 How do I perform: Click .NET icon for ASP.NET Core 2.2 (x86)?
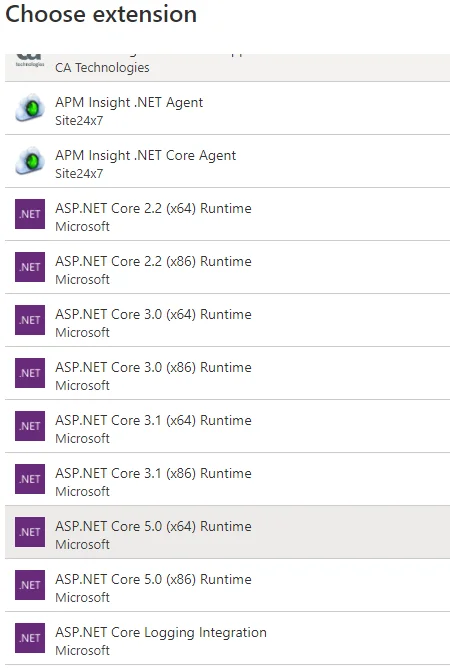[x=30, y=267]
